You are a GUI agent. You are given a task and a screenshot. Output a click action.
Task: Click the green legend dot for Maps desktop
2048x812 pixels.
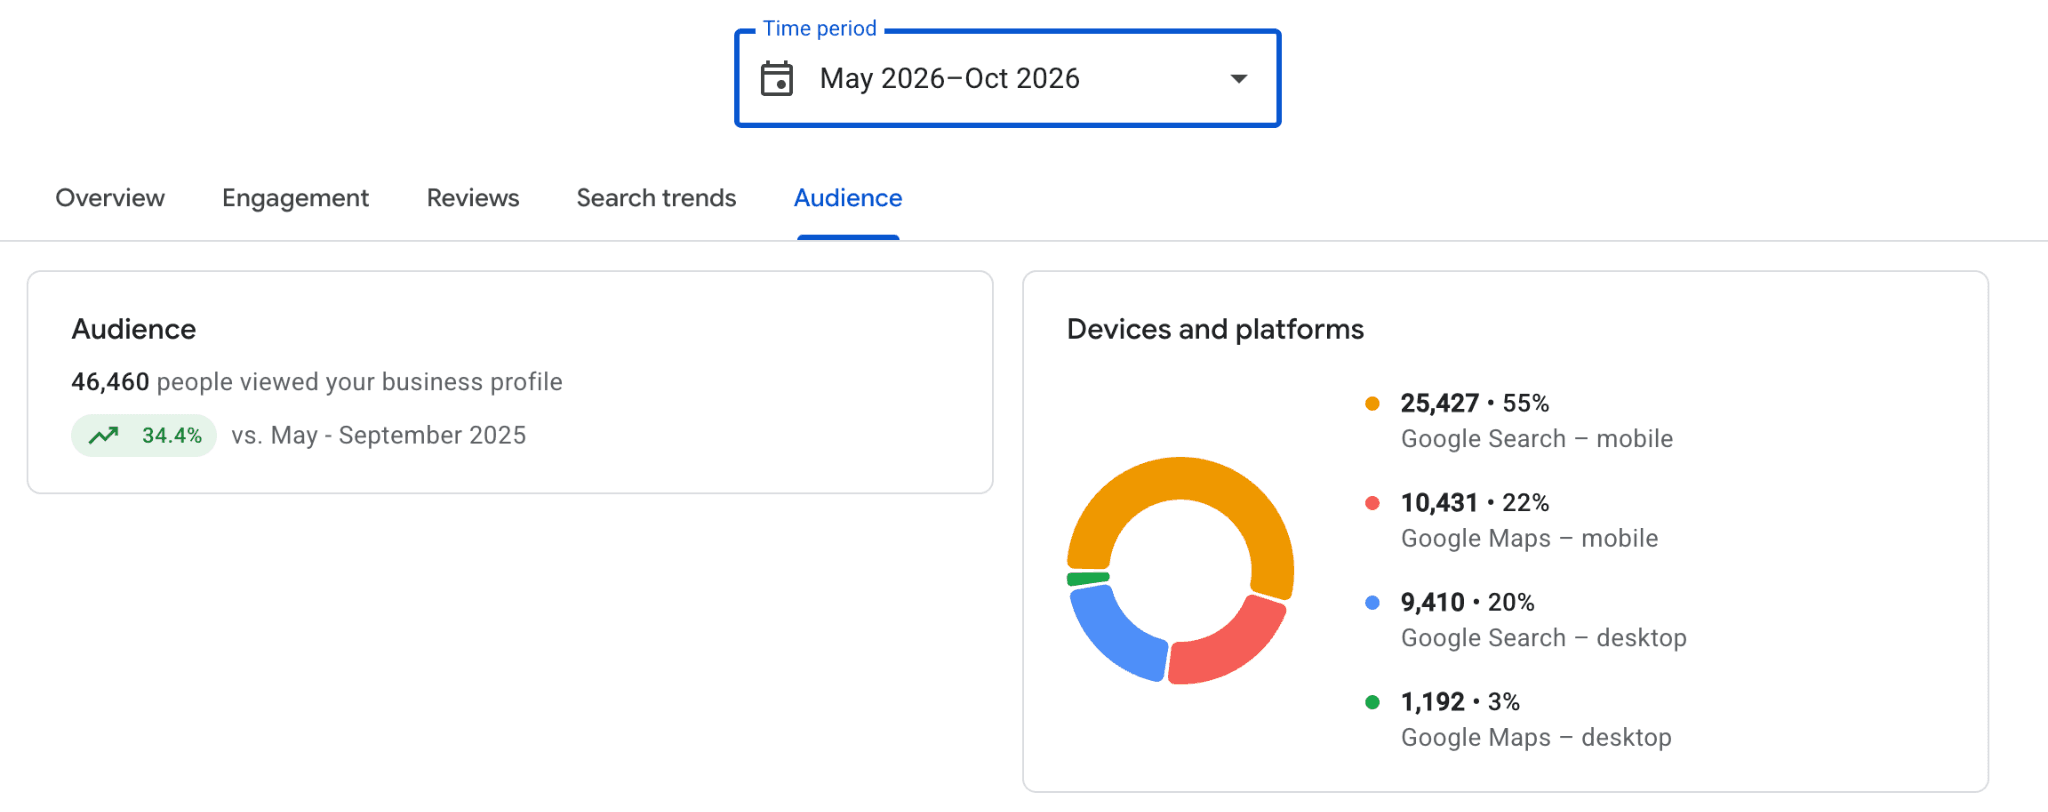pyautogui.click(x=1373, y=702)
